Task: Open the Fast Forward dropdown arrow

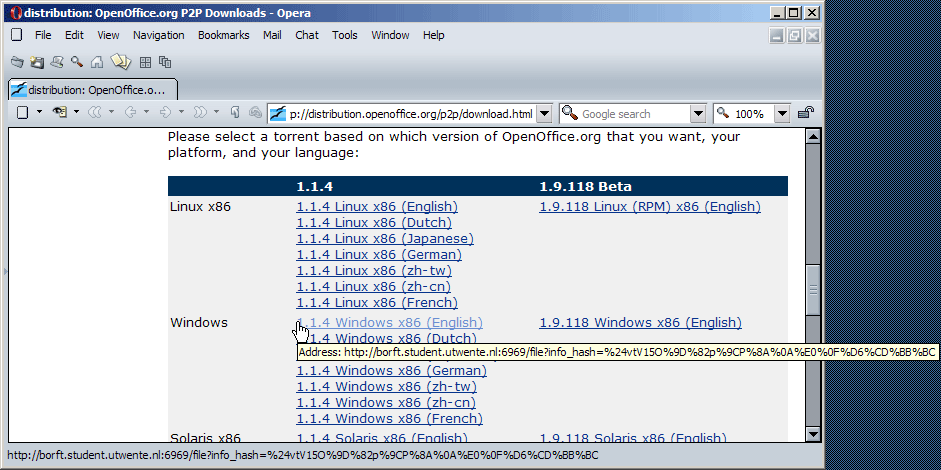Action: (217, 112)
